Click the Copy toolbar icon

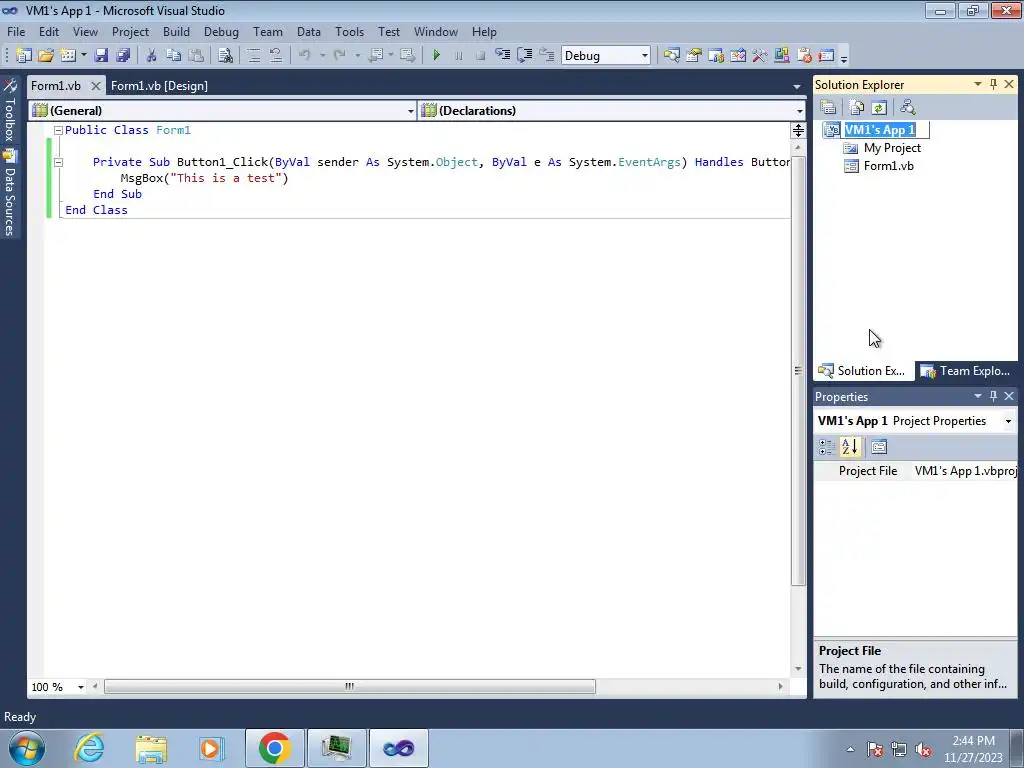pyautogui.click(x=173, y=56)
